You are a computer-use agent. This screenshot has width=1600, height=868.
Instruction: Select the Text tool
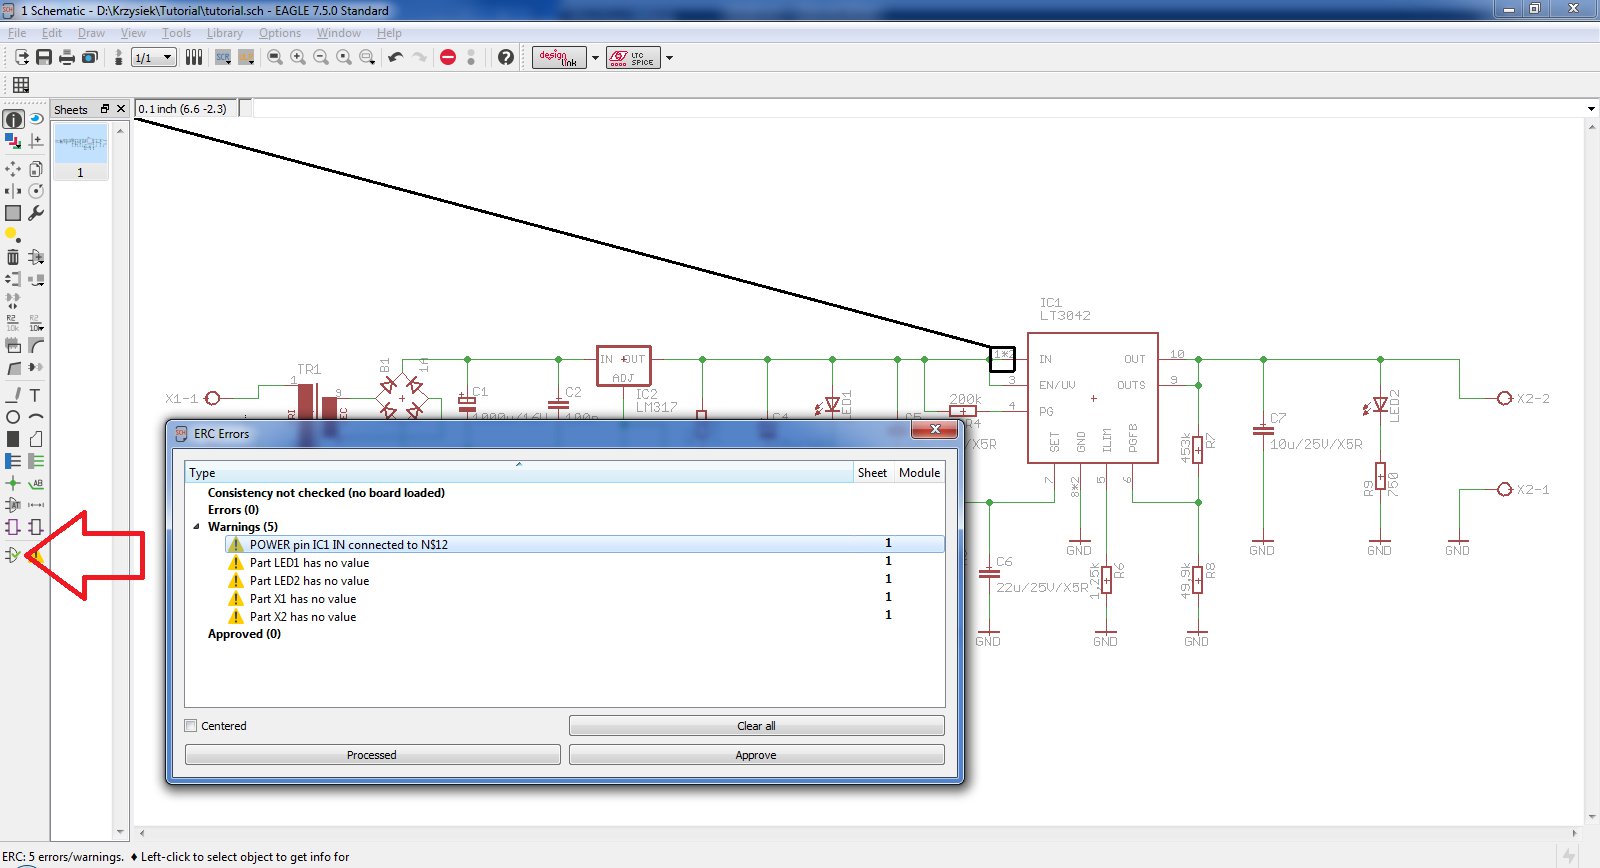[x=36, y=395]
